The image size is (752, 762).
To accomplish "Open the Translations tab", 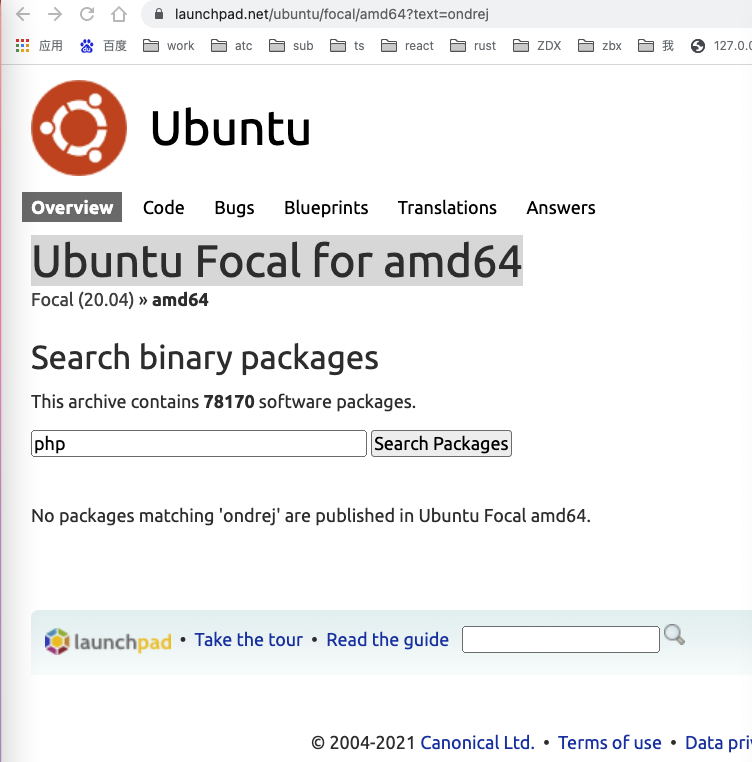I will (x=447, y=208).
